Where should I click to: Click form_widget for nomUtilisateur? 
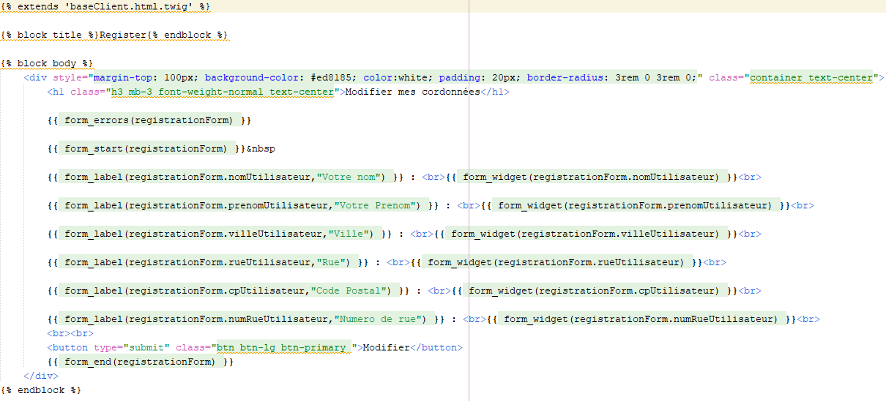pos(593,177)
